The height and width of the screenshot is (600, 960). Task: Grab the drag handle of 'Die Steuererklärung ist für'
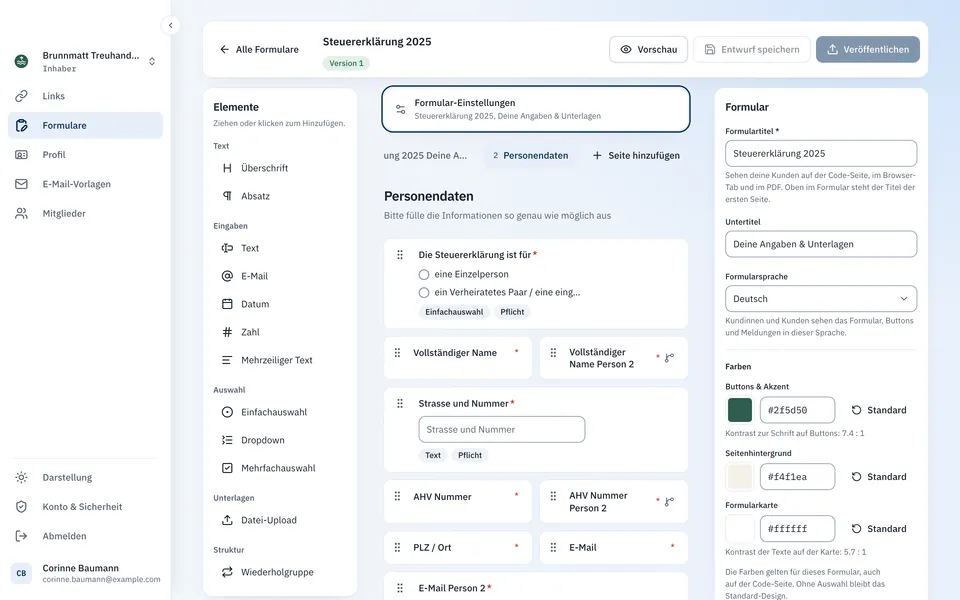400,255
